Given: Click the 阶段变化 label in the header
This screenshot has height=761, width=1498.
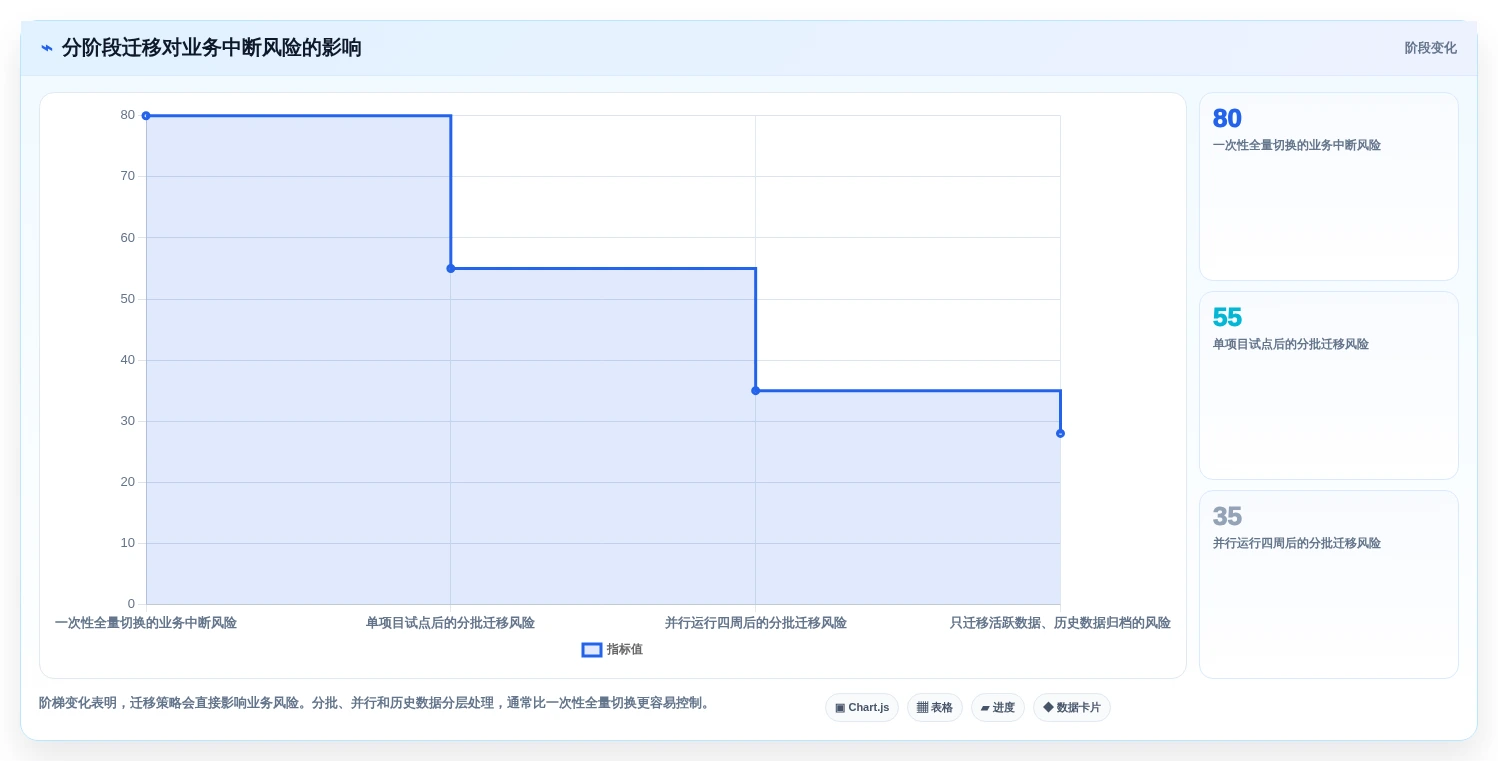Looking at the screenshot, I should (1430, 48).
